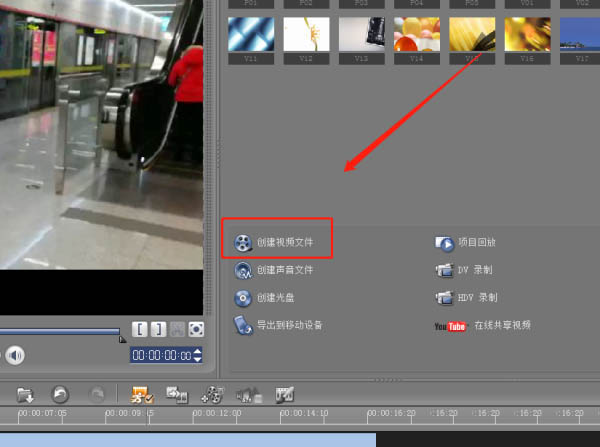Click YouTube share video online (在线共享视频)

(483, 326)
